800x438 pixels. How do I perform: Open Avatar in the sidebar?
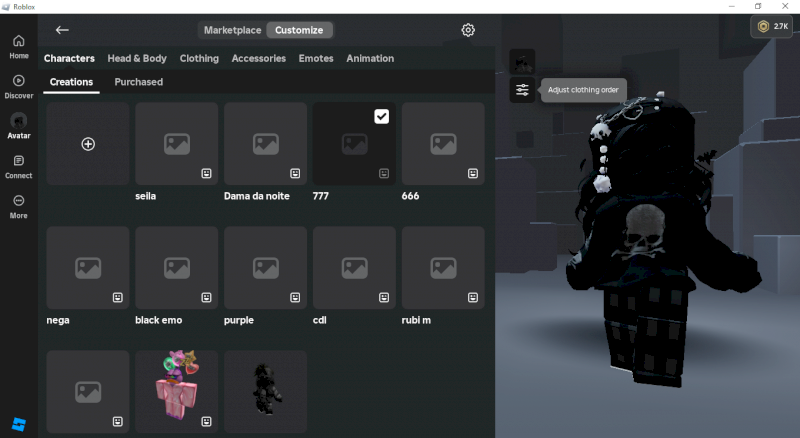click(x=19, y=126)
